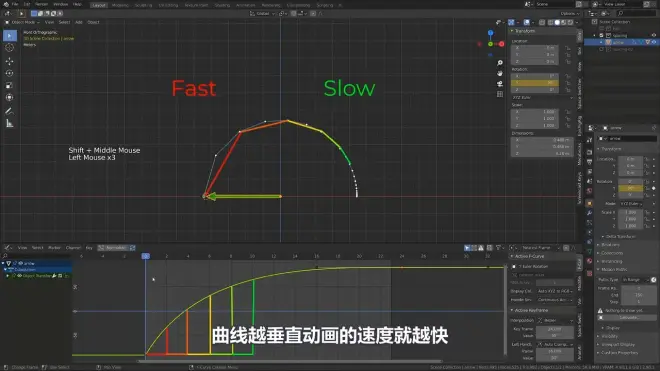Select the Cursor tool in left toolbar

pyautogui.click(x=9, y=48)
